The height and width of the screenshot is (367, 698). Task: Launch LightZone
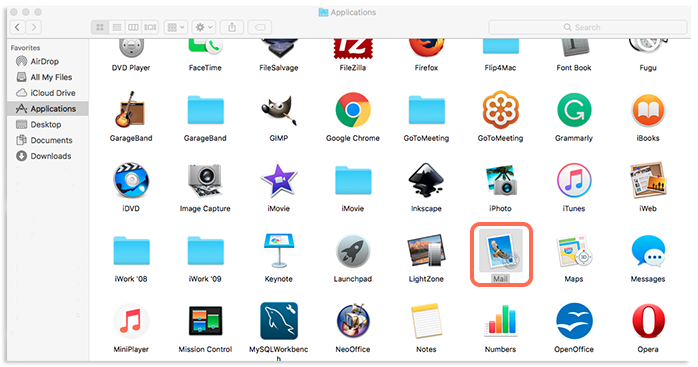[426, 250]
